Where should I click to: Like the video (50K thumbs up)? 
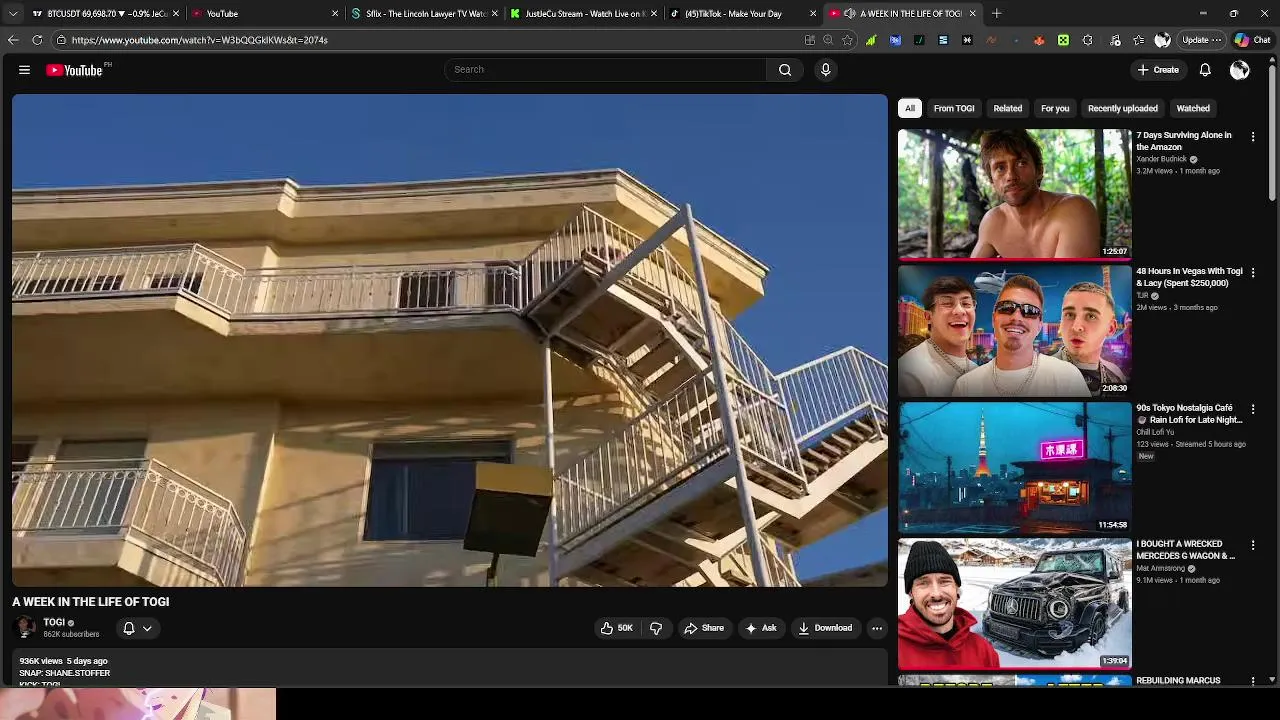[617, 628]
